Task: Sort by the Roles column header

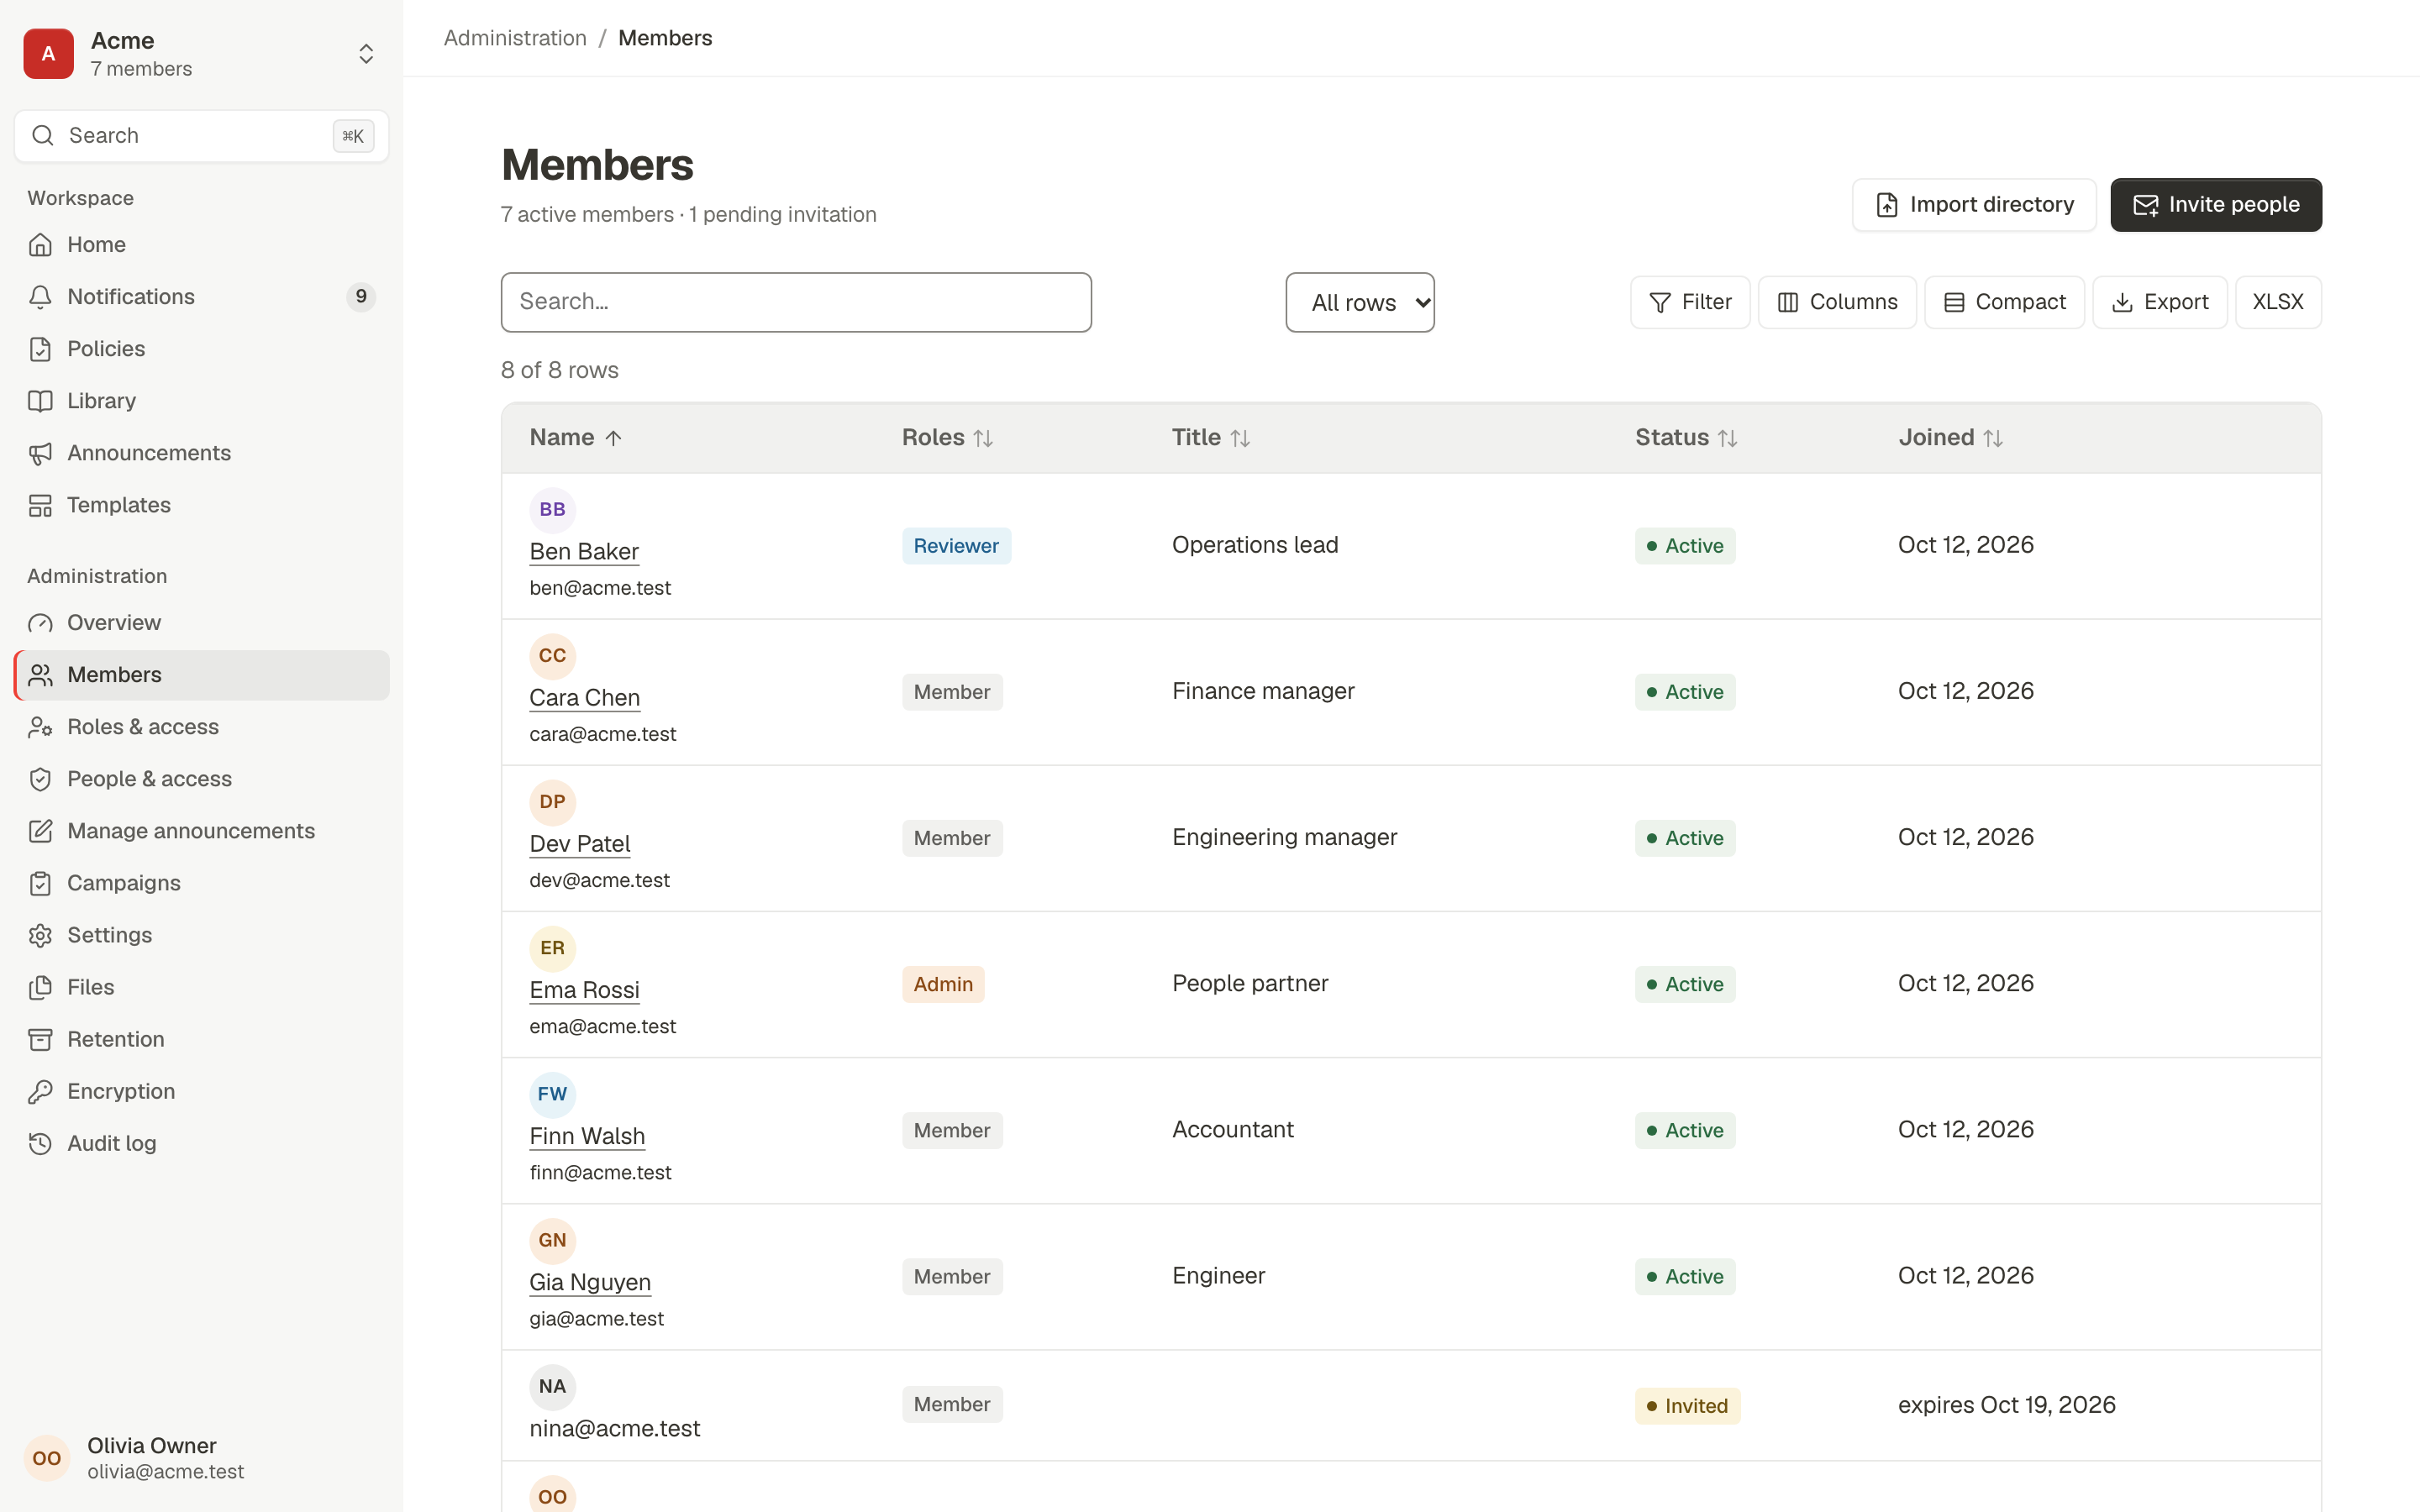Action: click(x=947, y=438)
